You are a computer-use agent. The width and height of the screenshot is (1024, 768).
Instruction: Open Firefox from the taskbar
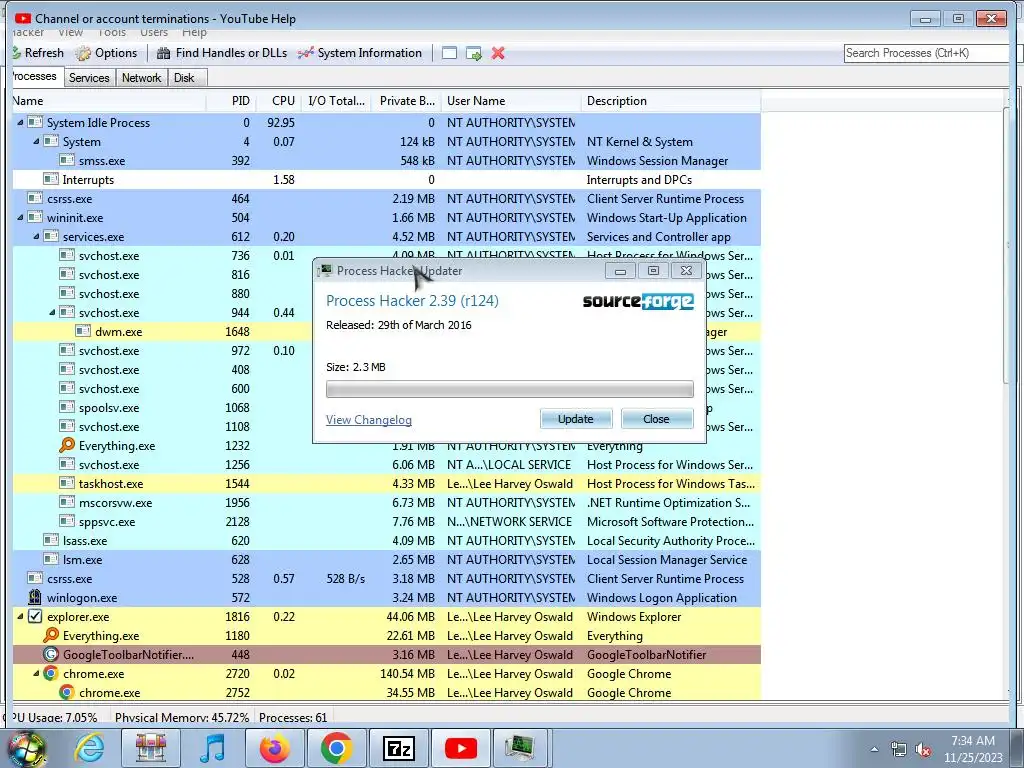click(x=274, y=748)
